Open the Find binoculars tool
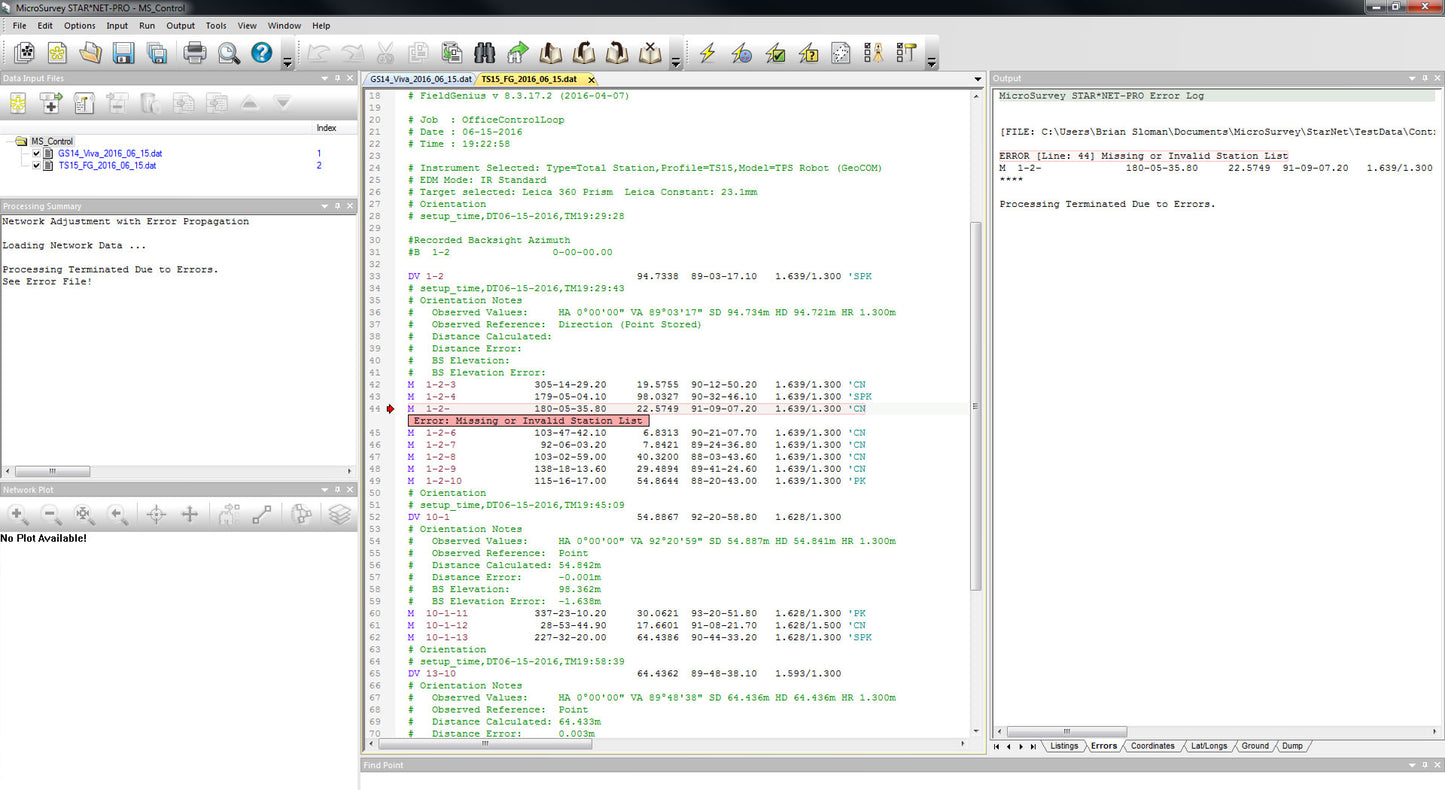1445x790 pixels. (x=484, y=53)
